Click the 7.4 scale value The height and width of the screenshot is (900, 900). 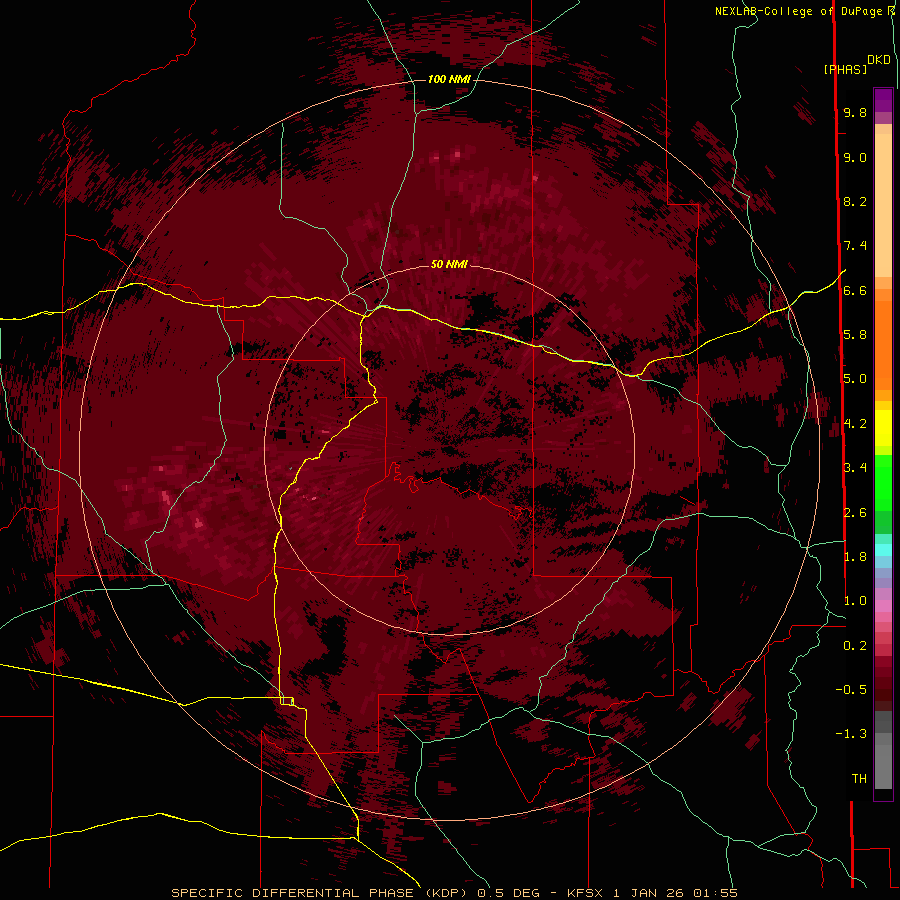(855, 246)
